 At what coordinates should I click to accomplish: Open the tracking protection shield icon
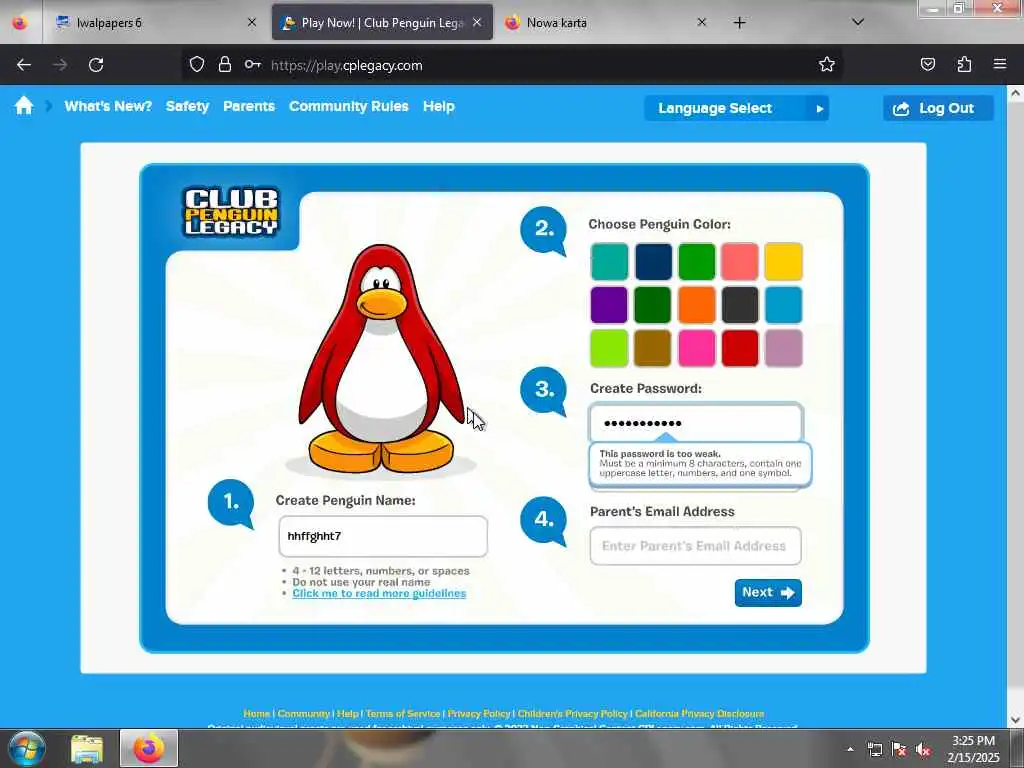point(197,64)
